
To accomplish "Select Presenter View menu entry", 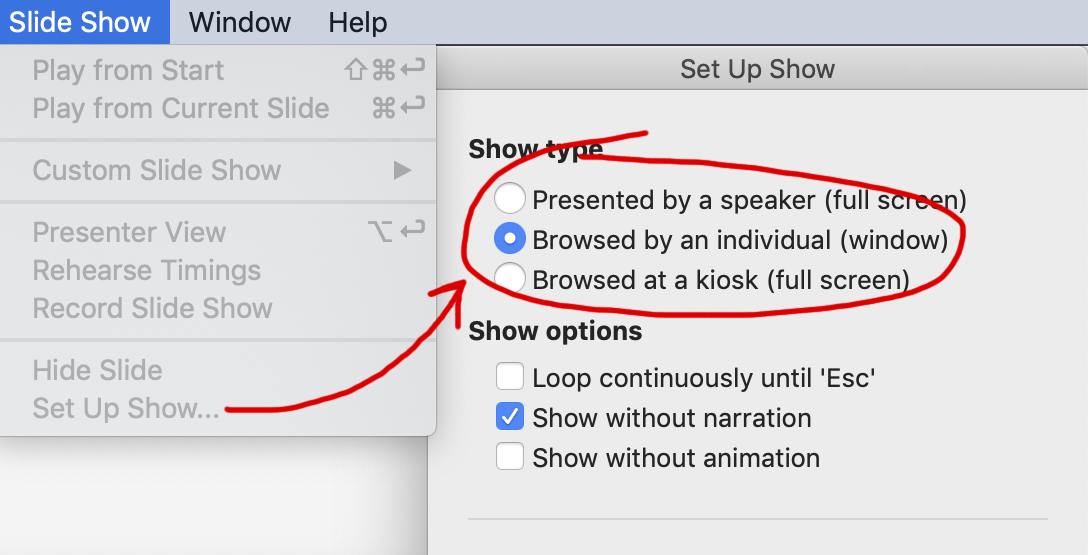I will [129, 232].
